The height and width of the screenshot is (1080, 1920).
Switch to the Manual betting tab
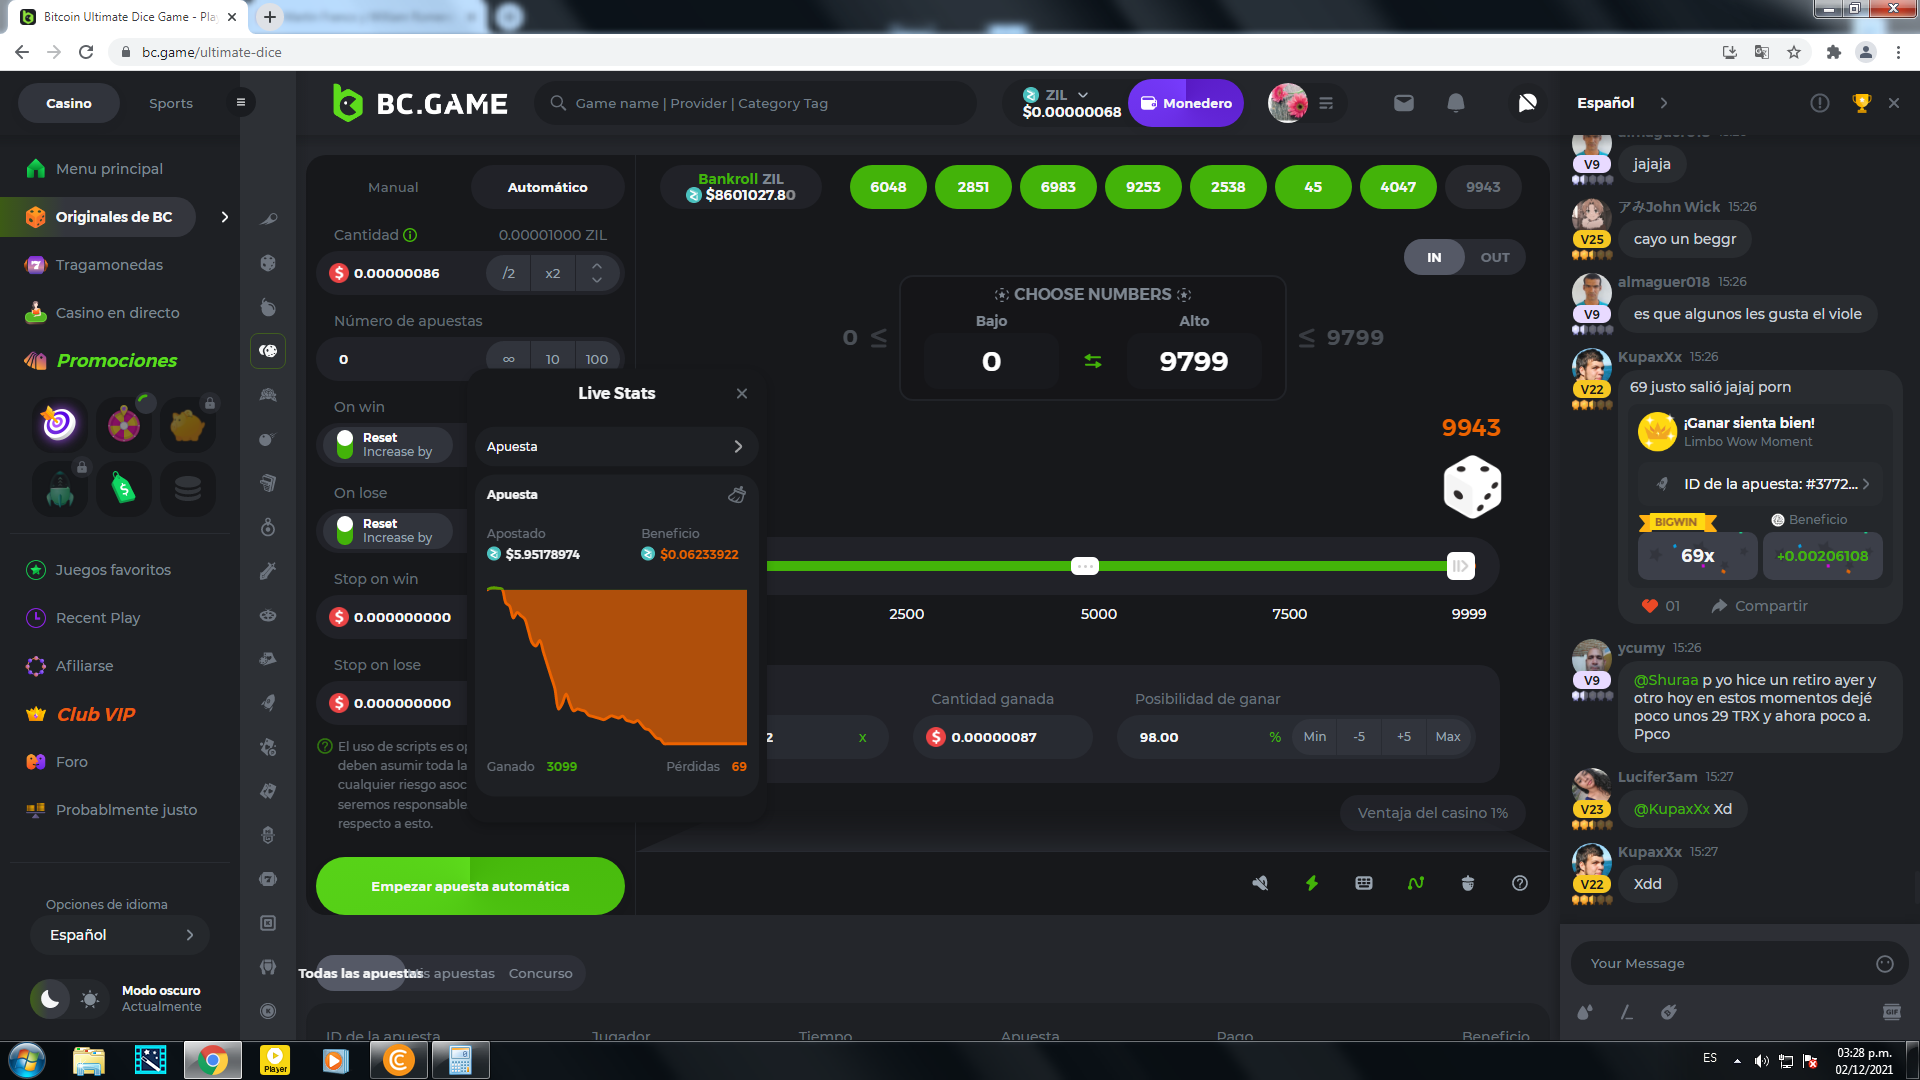click(x=393, y=187)
